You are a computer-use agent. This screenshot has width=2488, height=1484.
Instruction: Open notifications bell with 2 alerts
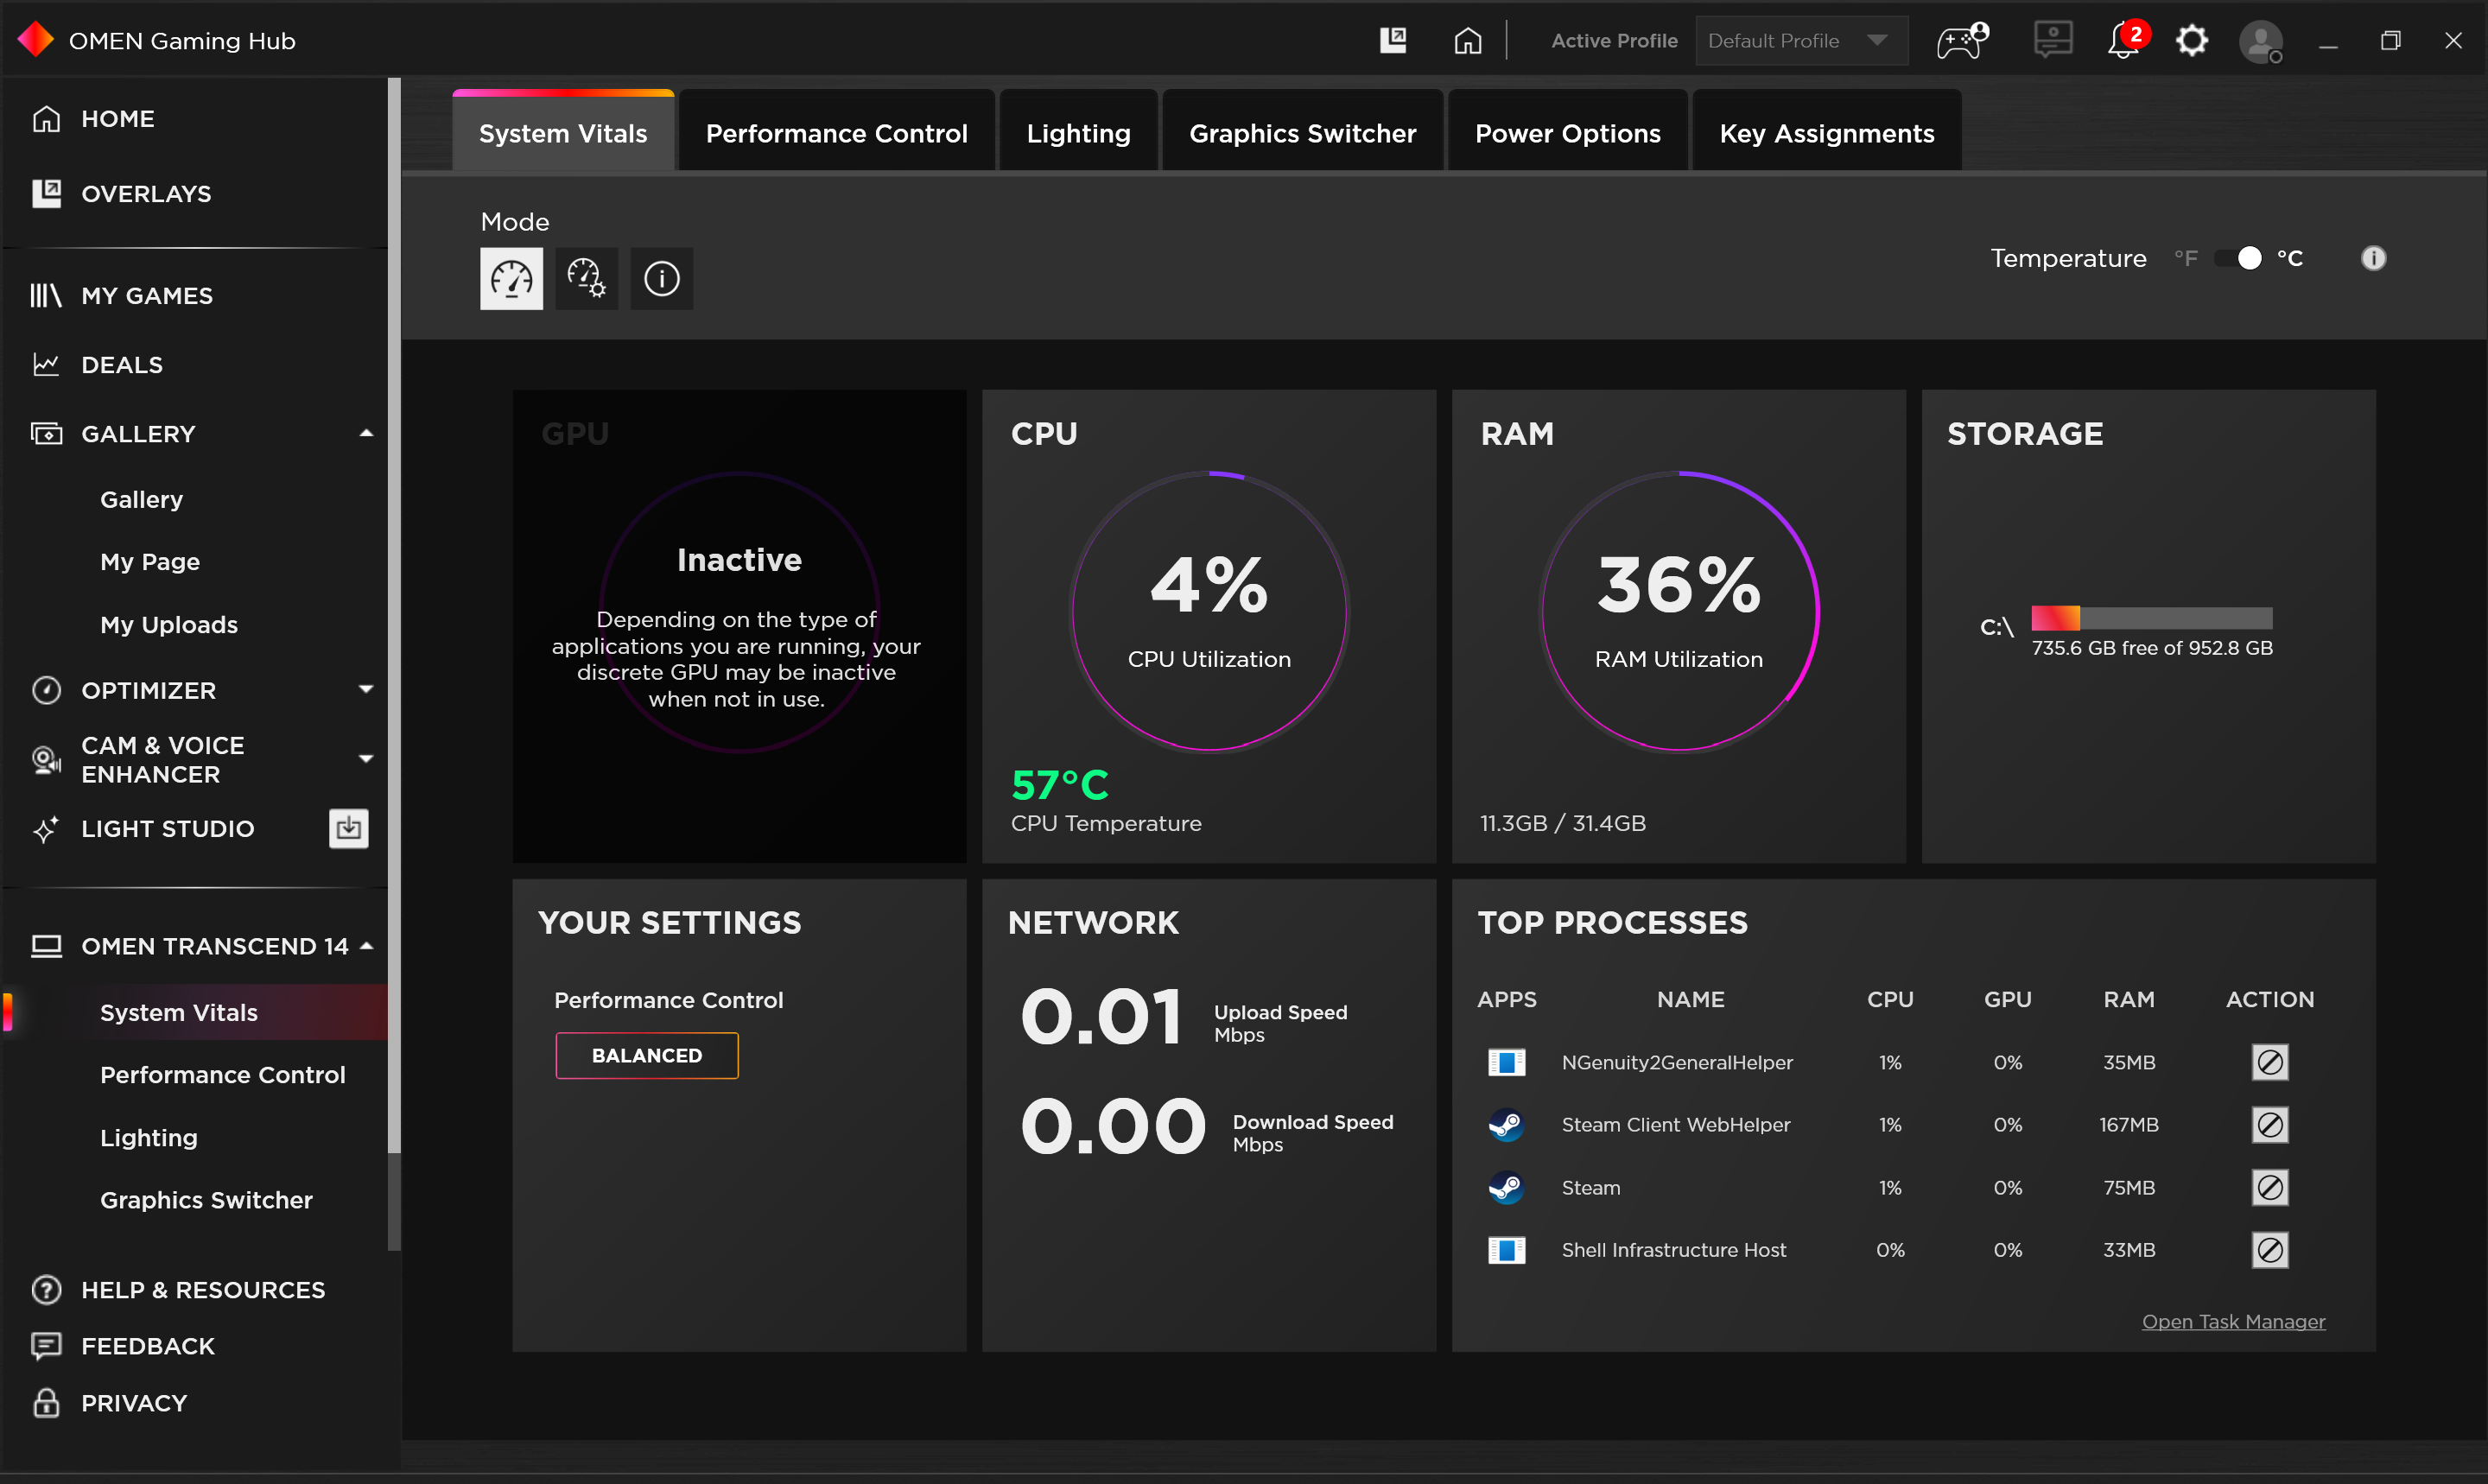(2126, 41)
